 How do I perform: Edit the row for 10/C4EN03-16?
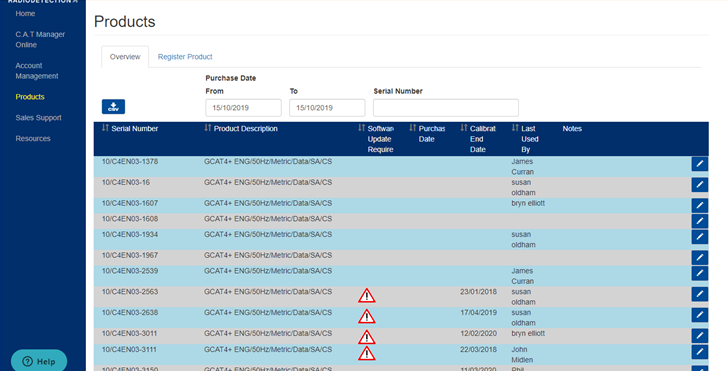[x=699, y=185]
